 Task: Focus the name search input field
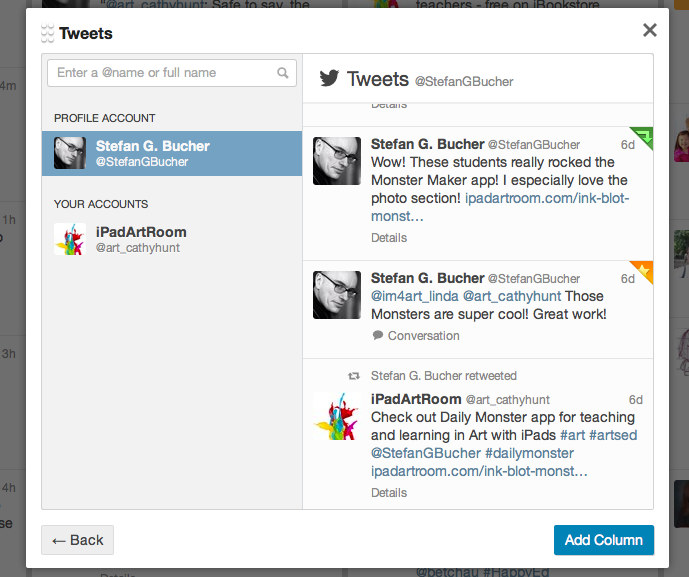[x=163, y=73]
